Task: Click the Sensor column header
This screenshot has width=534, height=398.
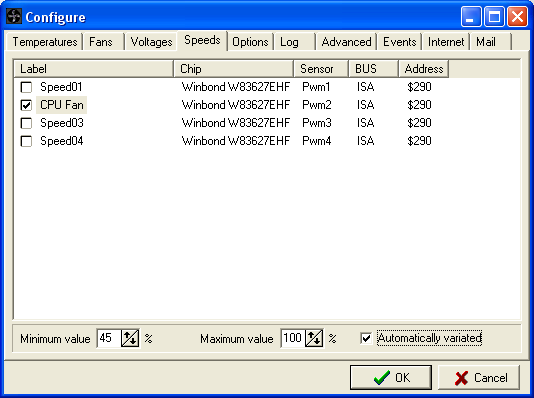Action: (321, 69)
